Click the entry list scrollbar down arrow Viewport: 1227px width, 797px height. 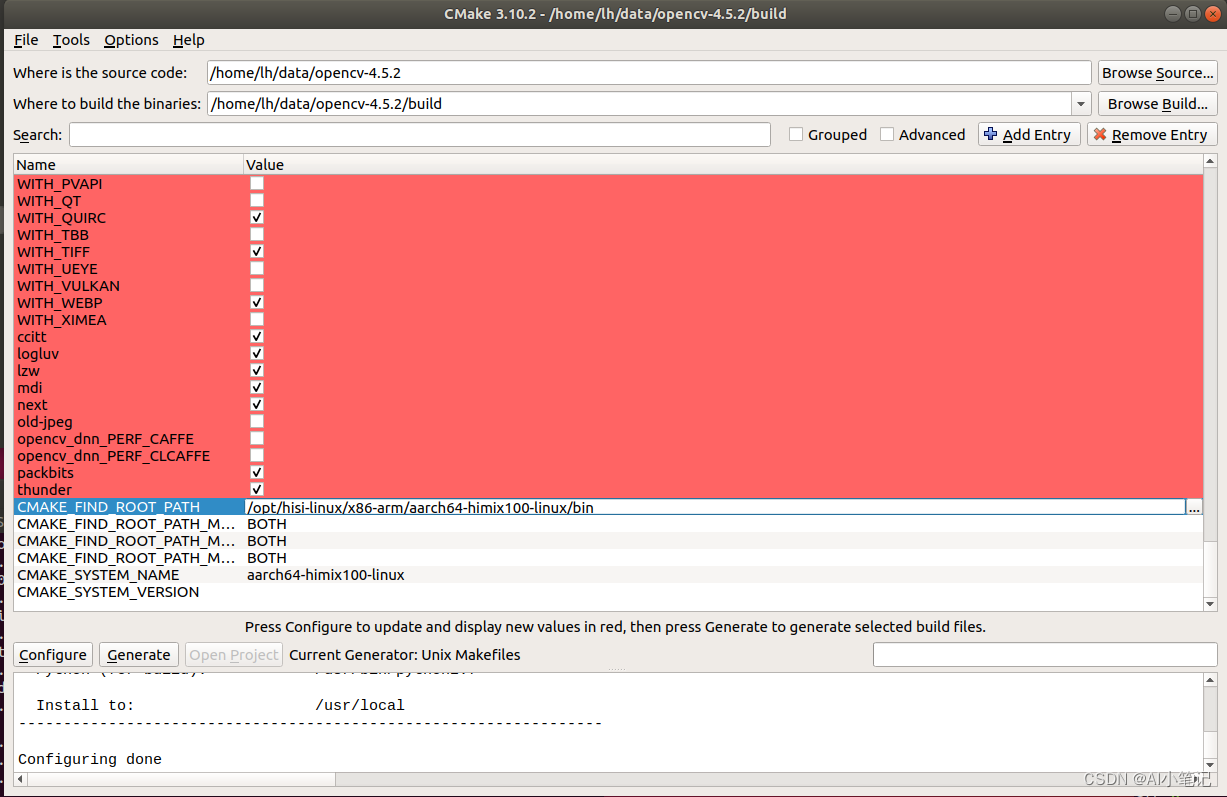(1211, 604)
